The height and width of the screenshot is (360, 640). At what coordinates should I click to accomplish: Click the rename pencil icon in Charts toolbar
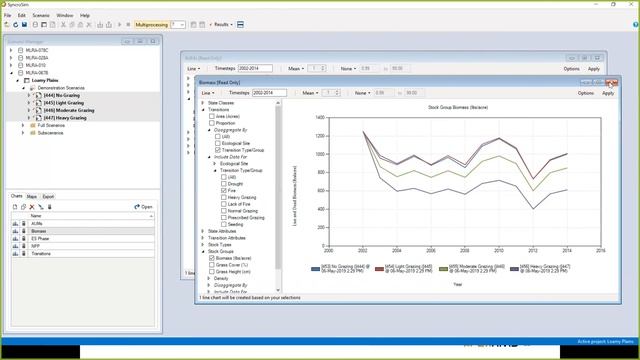tap(41, 207)
